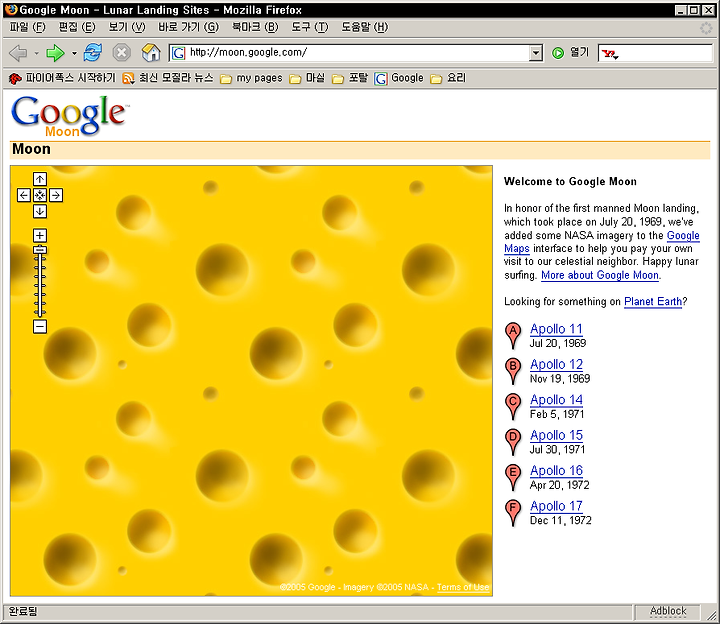This screenshot has height=624, width=720.
Task: Click the site icon in address bar
Action: tap(178, 53)
